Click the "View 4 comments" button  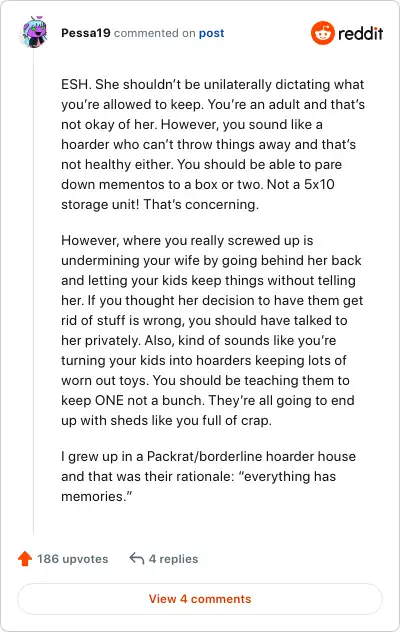[200, 599]
